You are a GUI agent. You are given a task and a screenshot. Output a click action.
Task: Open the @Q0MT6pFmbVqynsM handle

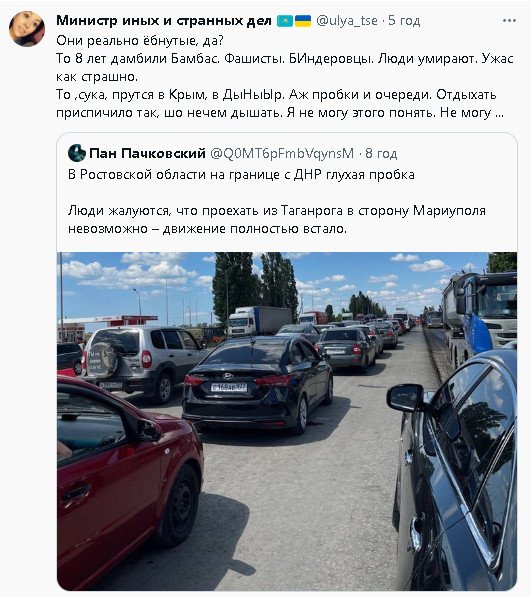click(282, 153)
